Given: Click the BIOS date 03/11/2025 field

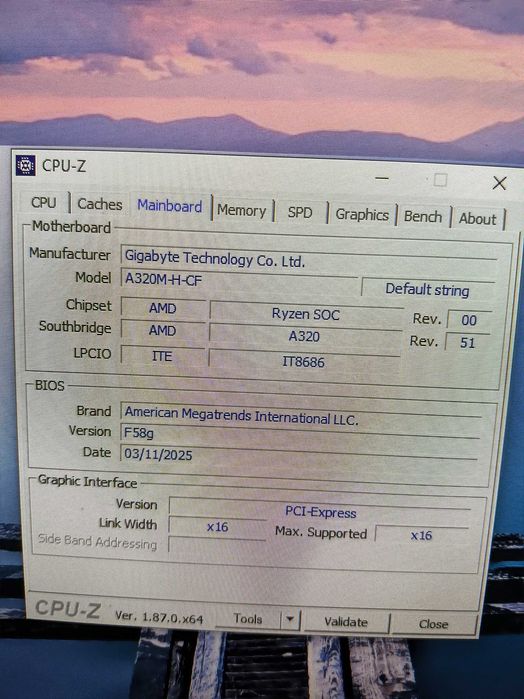Looking at the screenshot, I should coord(298,455).
